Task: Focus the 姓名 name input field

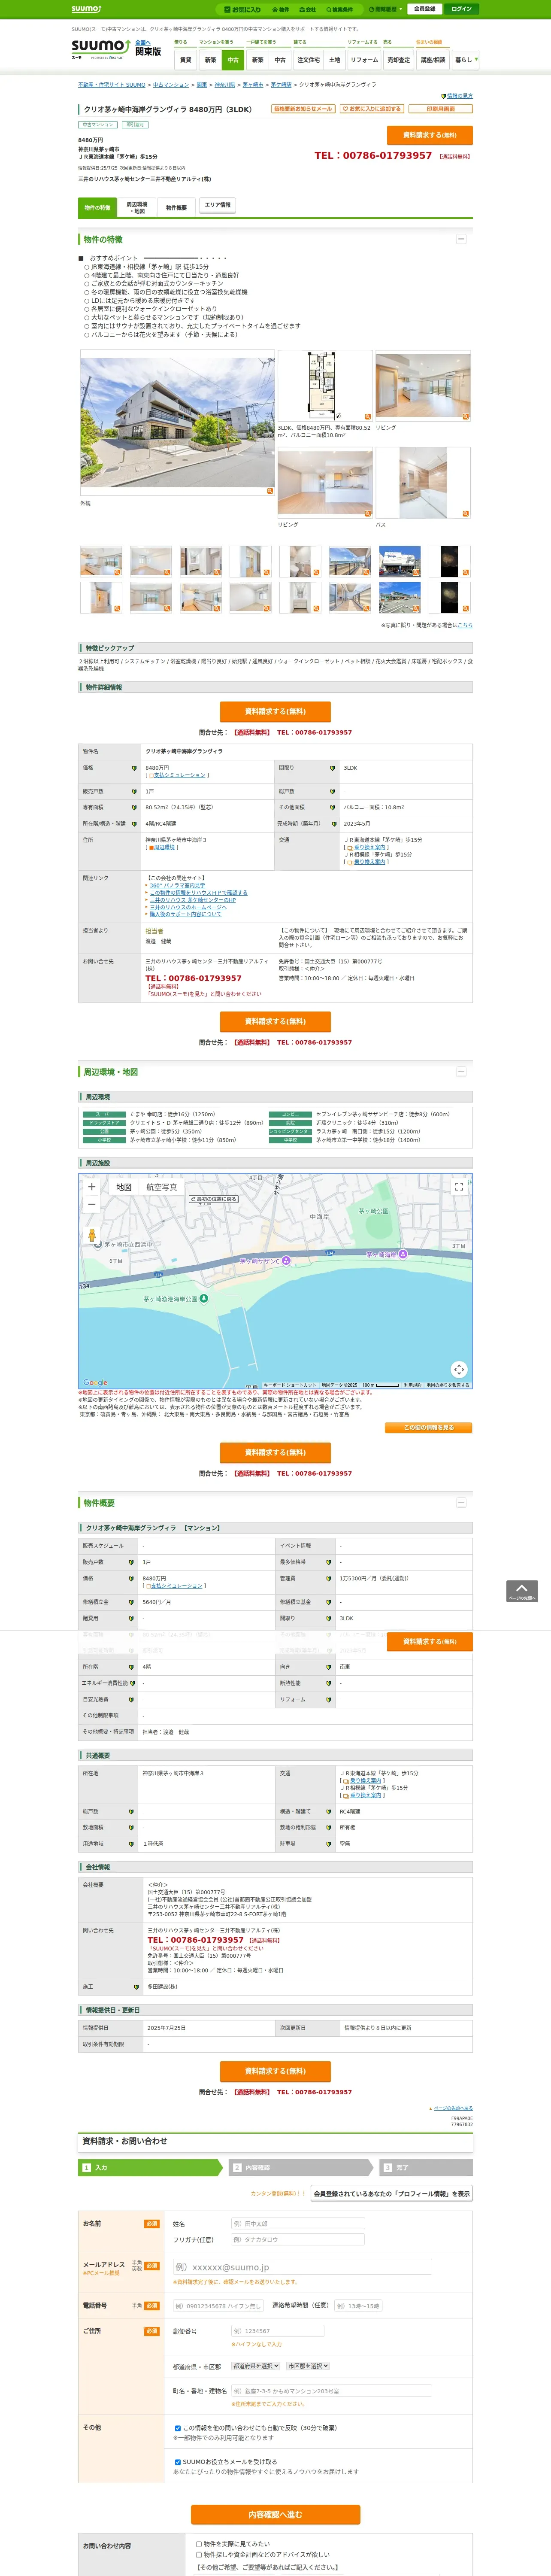Action: click(297, 2224)
